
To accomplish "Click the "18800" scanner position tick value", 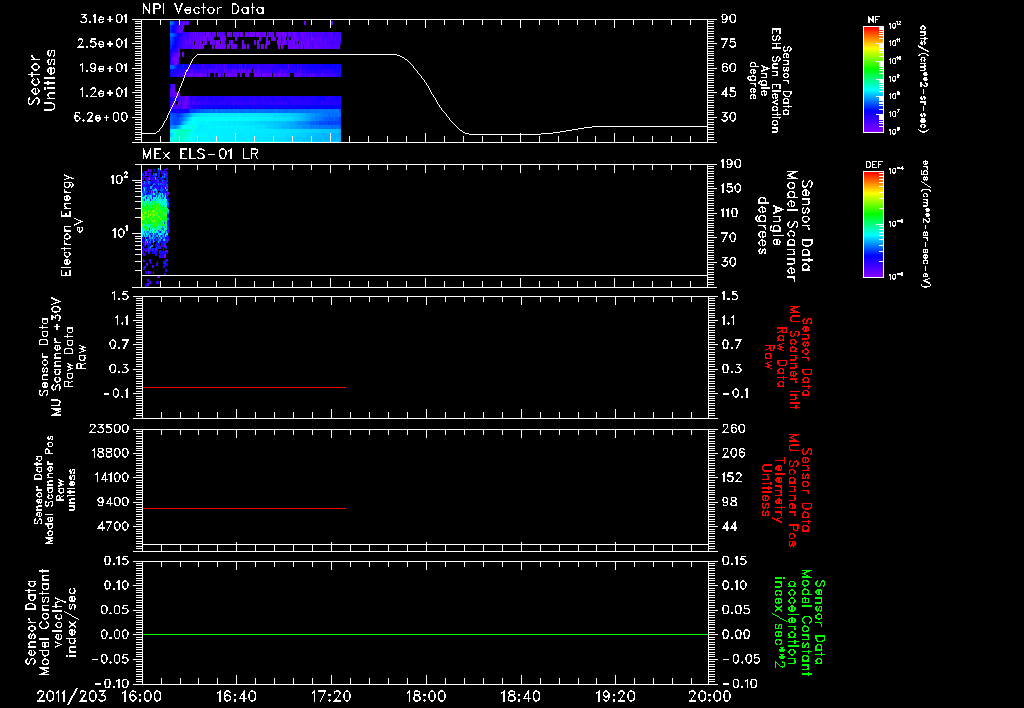I will 109,453.
